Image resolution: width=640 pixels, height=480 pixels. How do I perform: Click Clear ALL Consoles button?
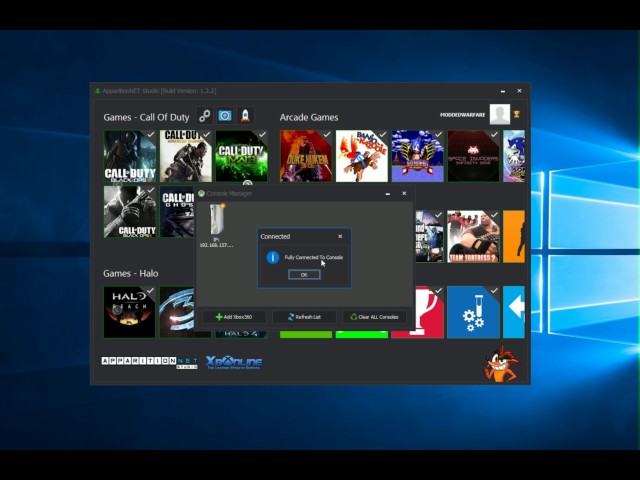pos(375,317)
